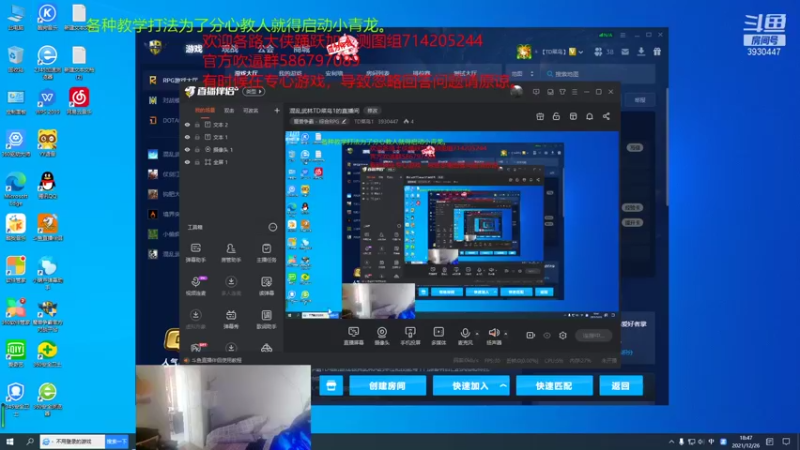Open the 读弹幕 tool icon
Screen dimensions: 800x450
click(266, 286)
